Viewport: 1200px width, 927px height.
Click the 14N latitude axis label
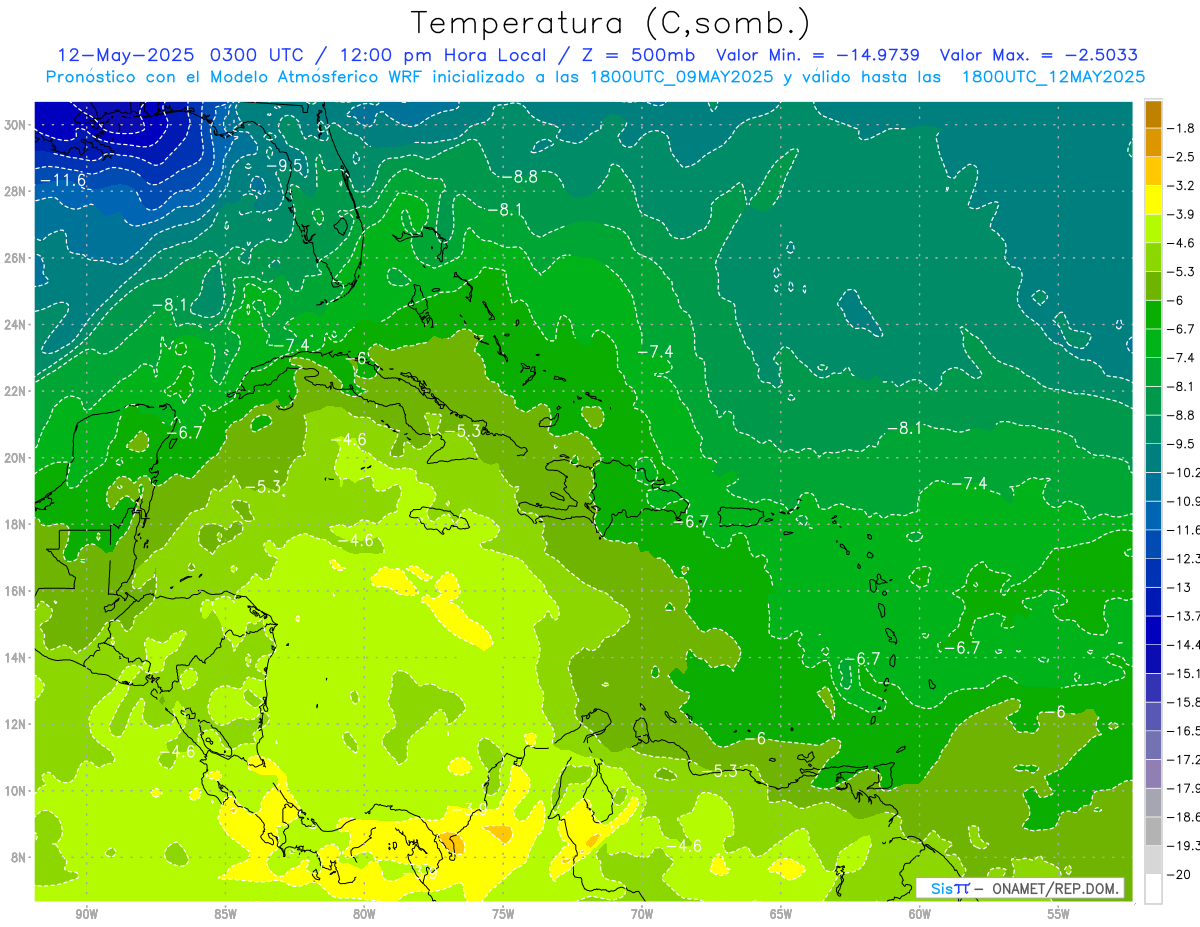16,657
